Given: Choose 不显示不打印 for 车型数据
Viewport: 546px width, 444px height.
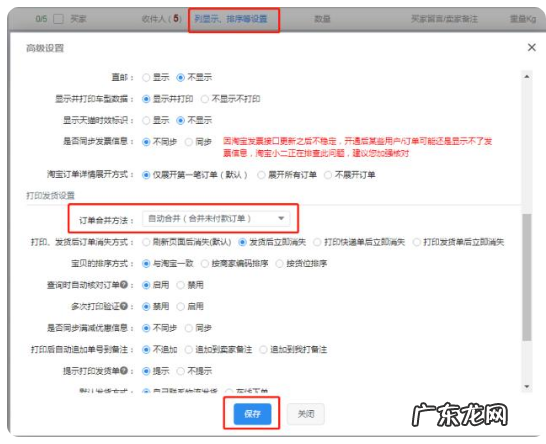Looking at the screenshot, I should 205,99.
